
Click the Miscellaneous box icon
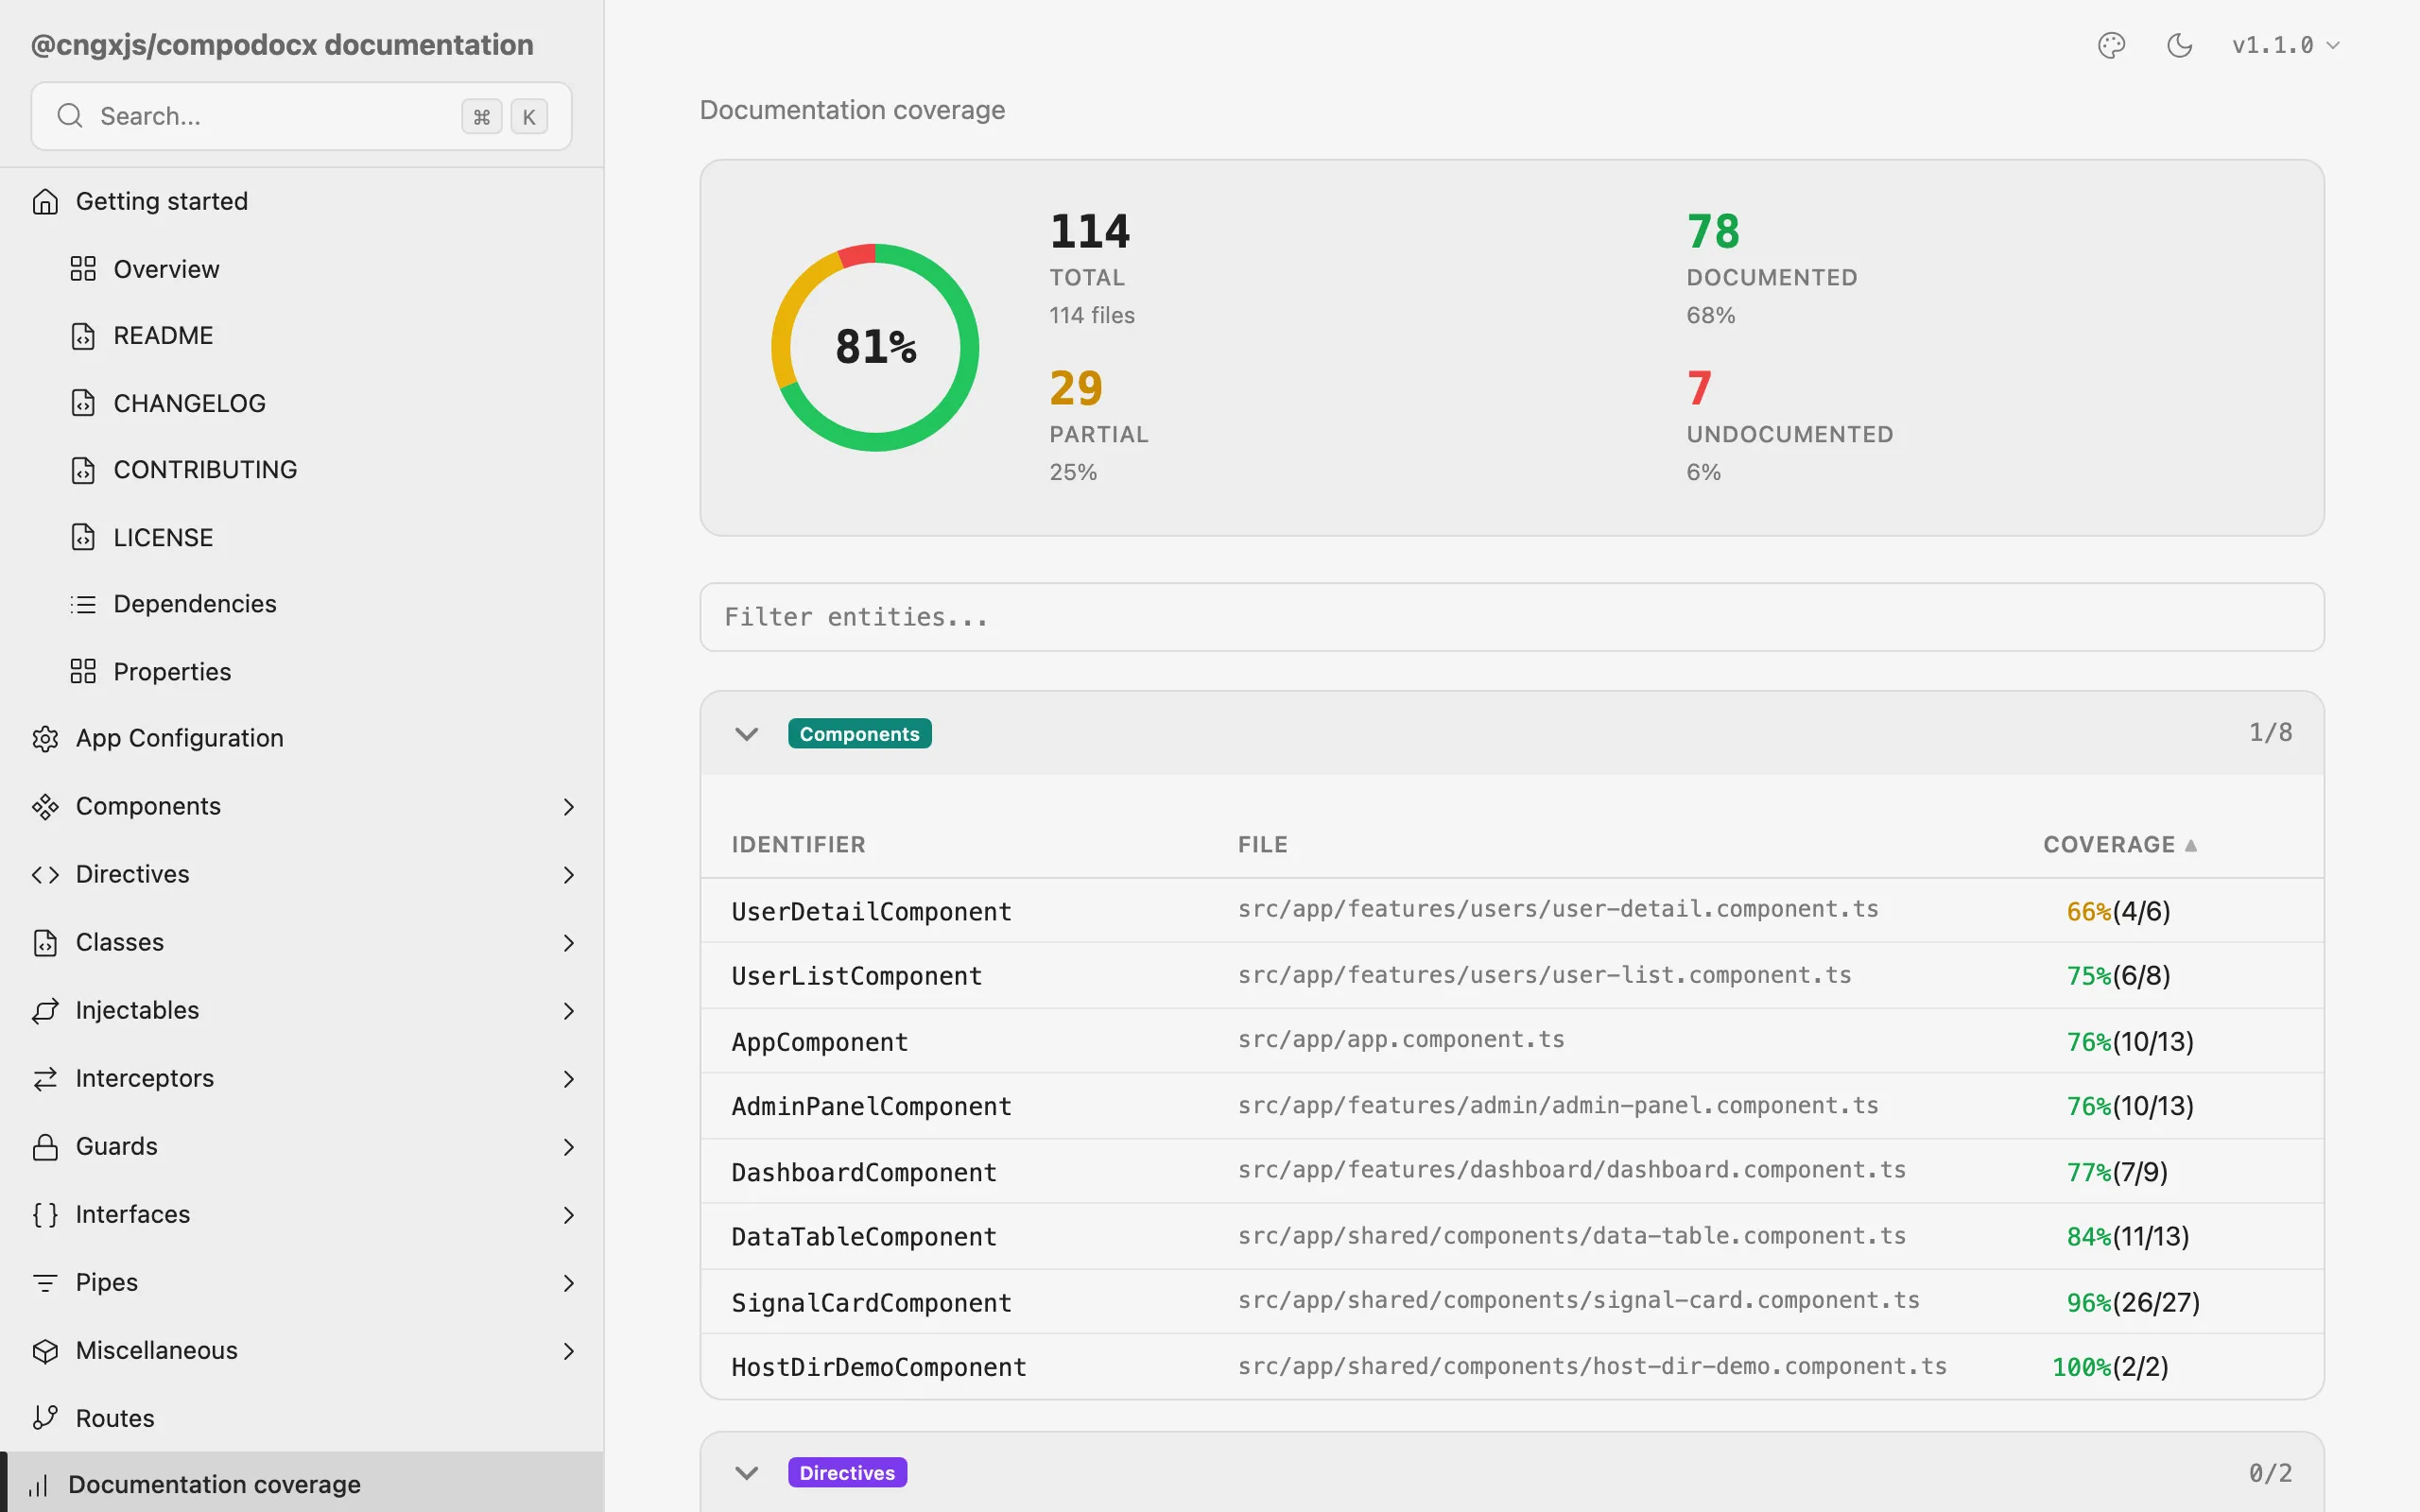[45, 1351]
